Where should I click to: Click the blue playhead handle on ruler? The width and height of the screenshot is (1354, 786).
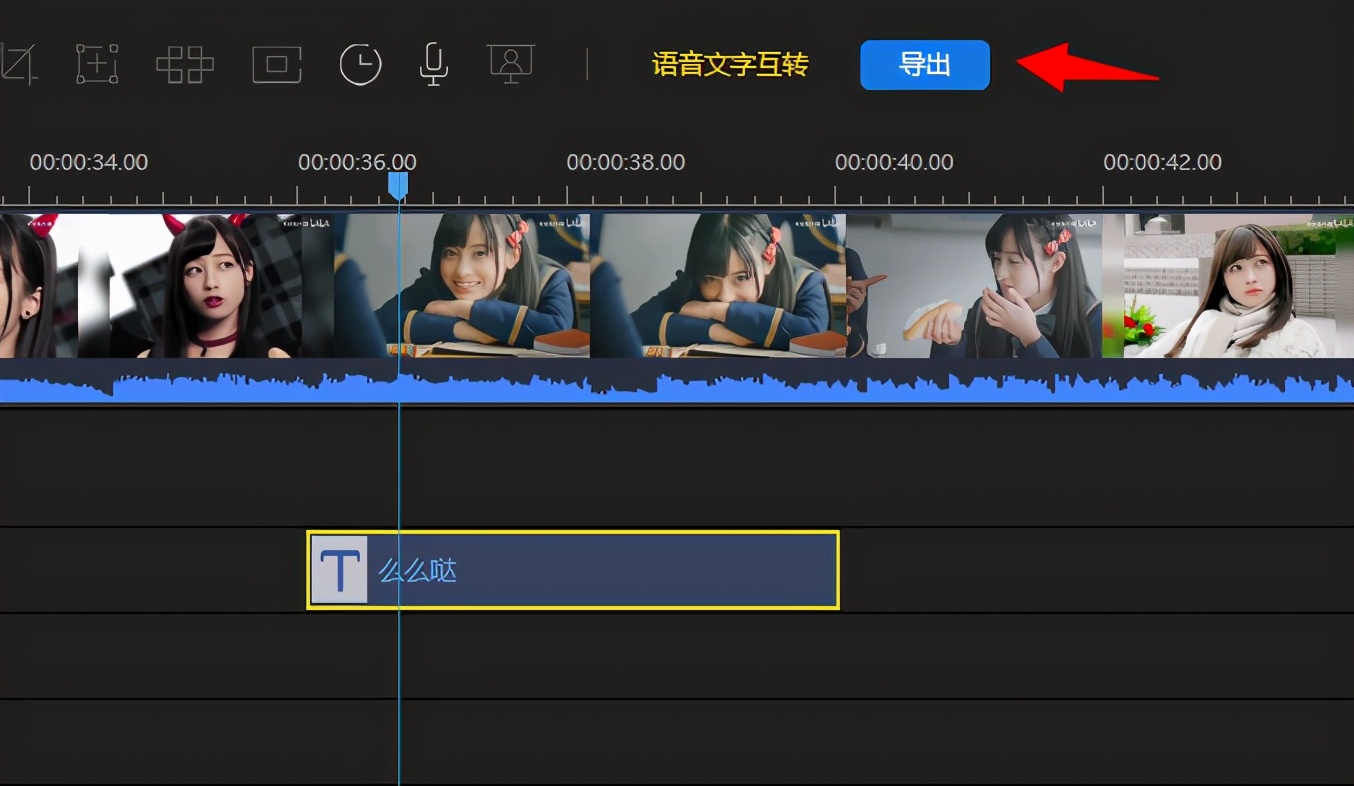[398, 185]
